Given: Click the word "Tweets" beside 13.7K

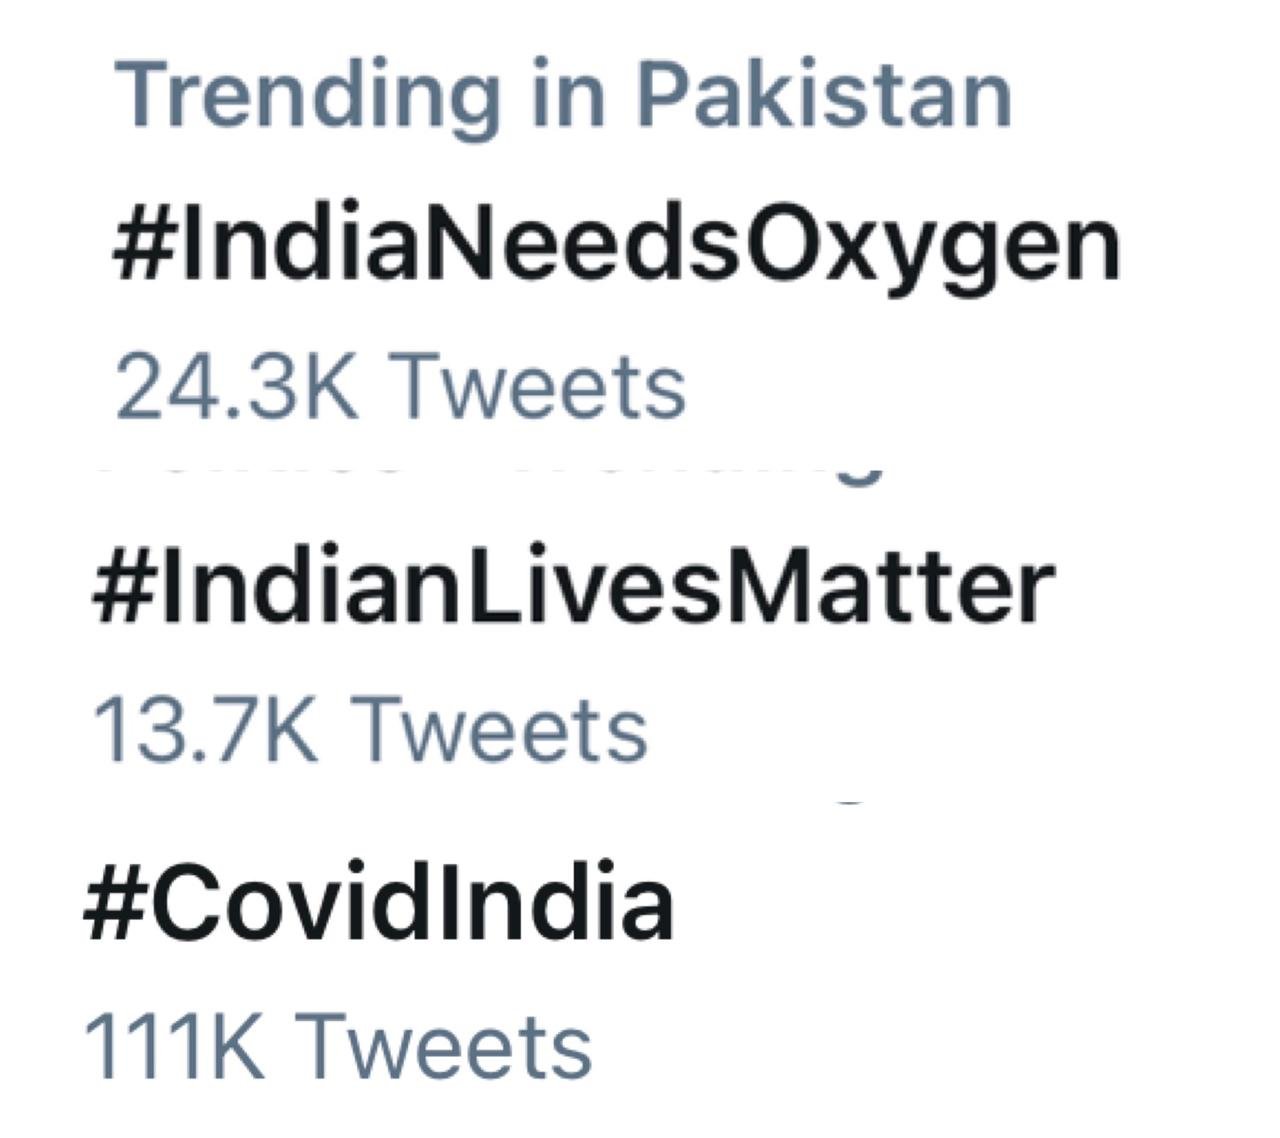Looking at the screenshot, I should pos(502,728).
